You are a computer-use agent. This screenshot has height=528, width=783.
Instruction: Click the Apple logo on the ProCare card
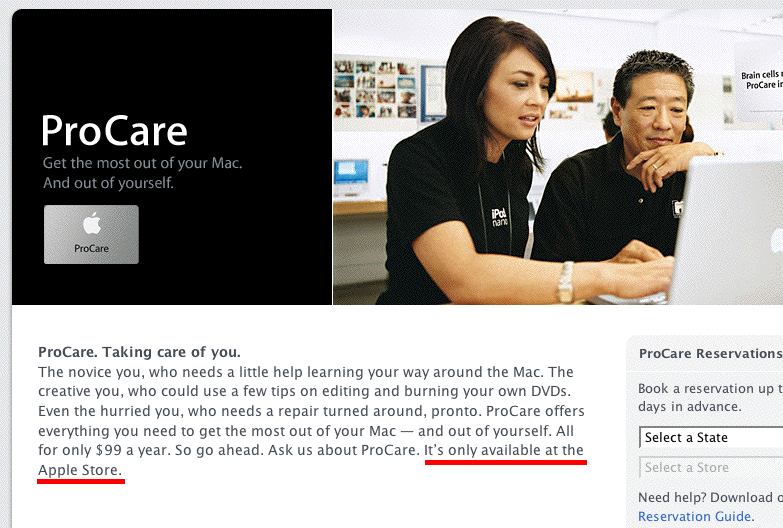91,223
